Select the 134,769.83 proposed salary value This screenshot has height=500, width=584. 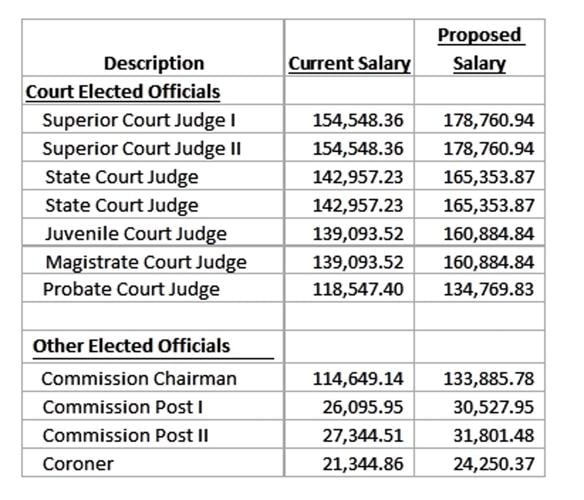tap(489, 289)
